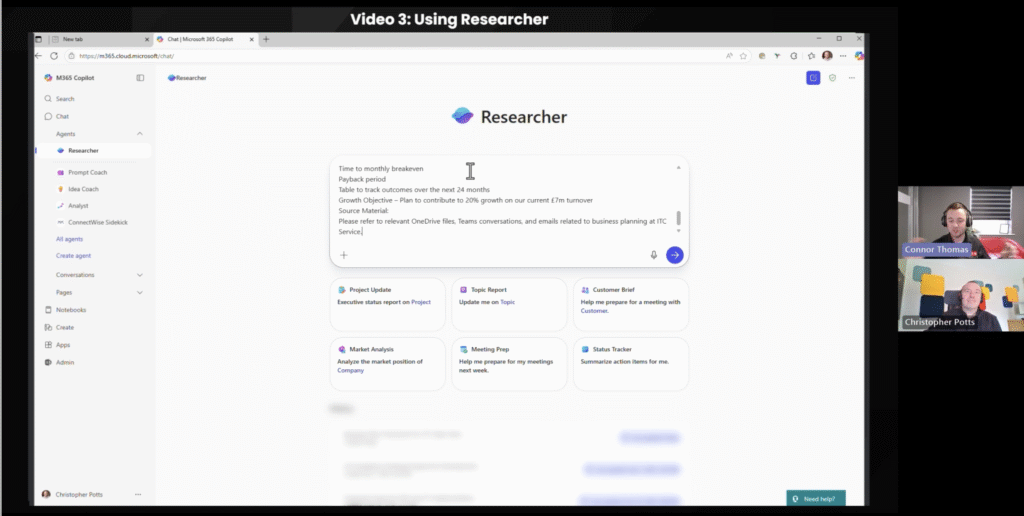
Task: Open options menu next to Christopher Potts profile
Action: click(x=138, y=494)
